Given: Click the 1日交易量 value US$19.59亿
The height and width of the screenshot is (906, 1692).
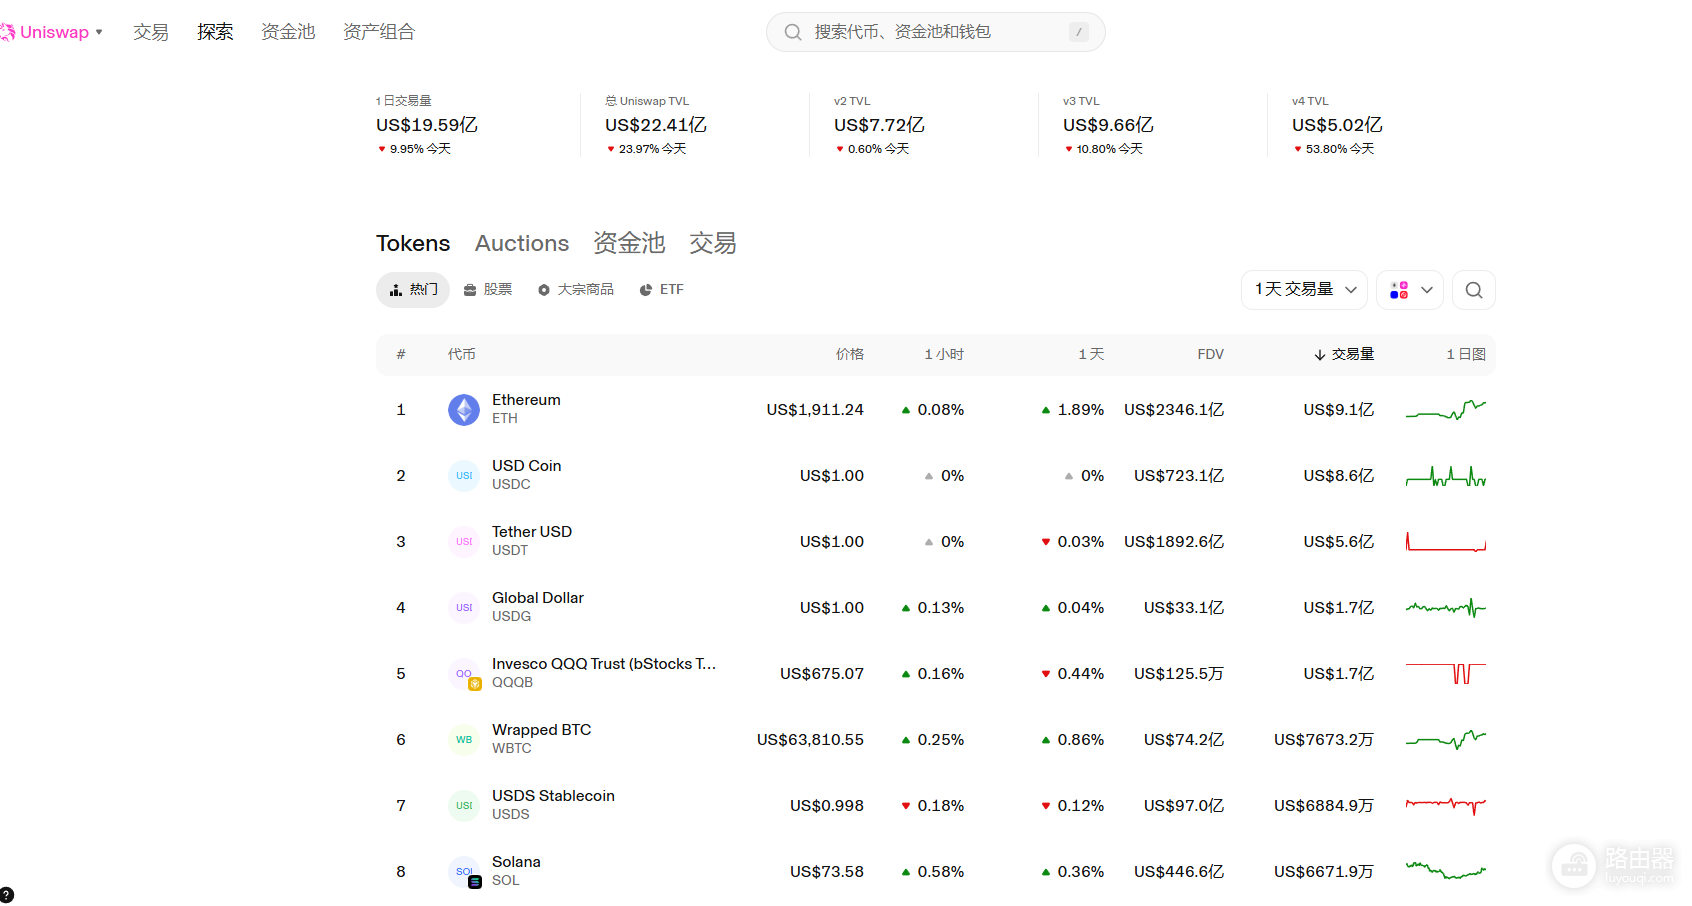Looking at the screenshot, I should [x=427, y=125].
